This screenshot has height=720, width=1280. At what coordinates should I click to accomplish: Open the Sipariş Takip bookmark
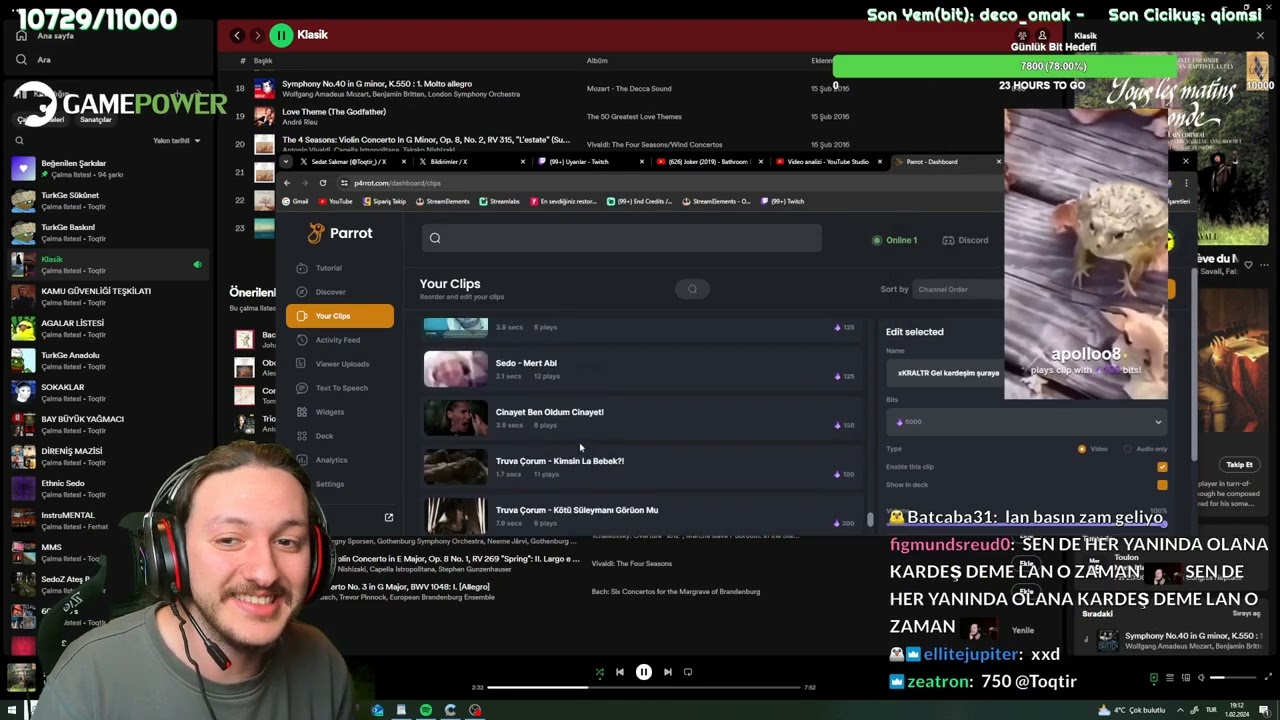[x=384, y=201]
